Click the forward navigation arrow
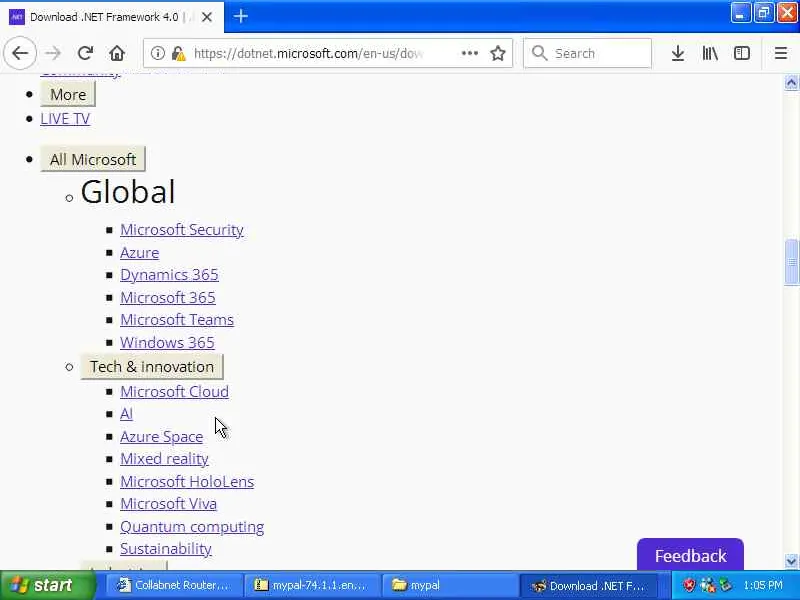This screenshot has width=800, height=600. [x=53, y=53]
